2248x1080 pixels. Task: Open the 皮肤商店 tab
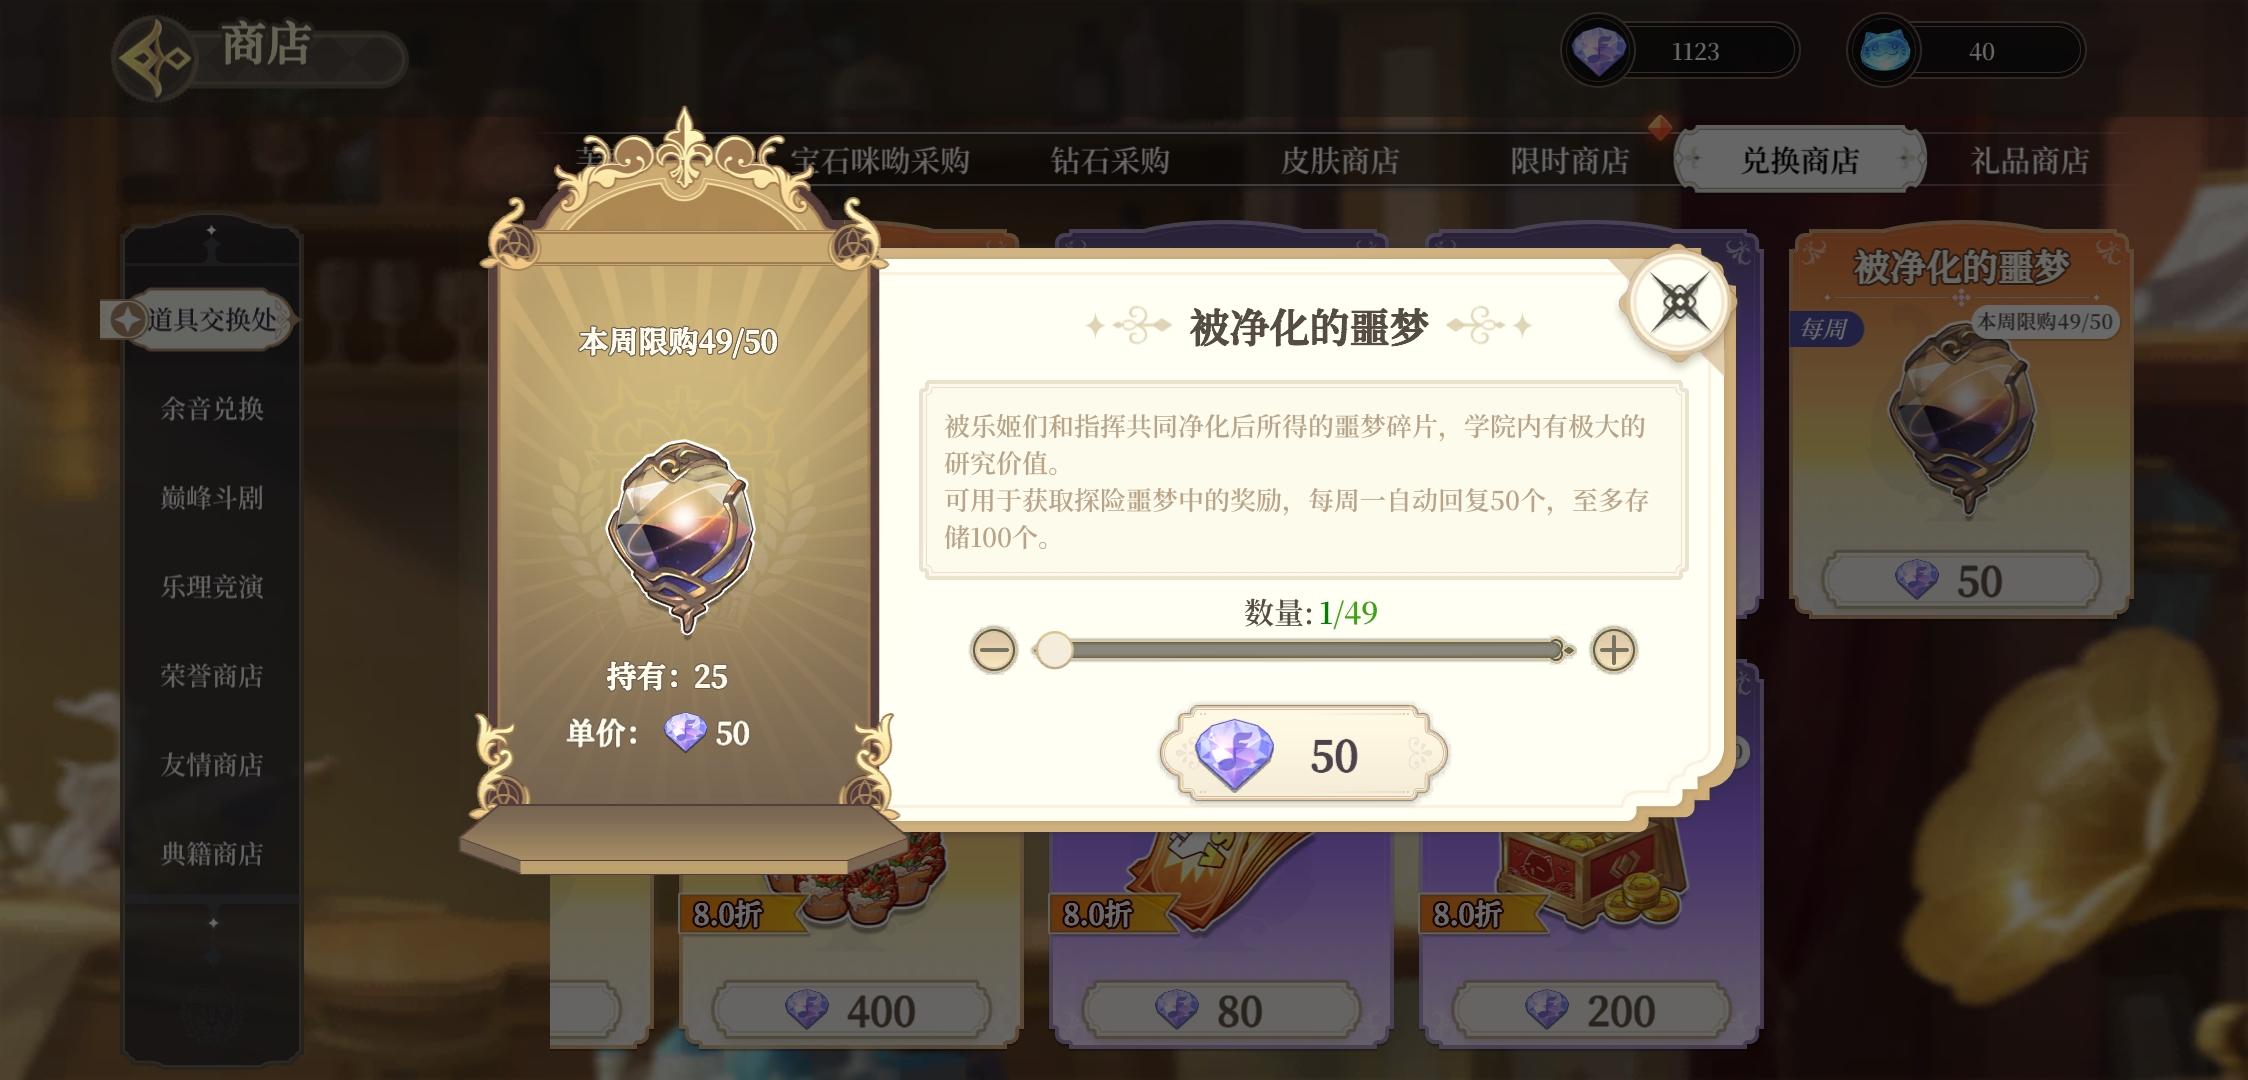(x=1340, y=160)
